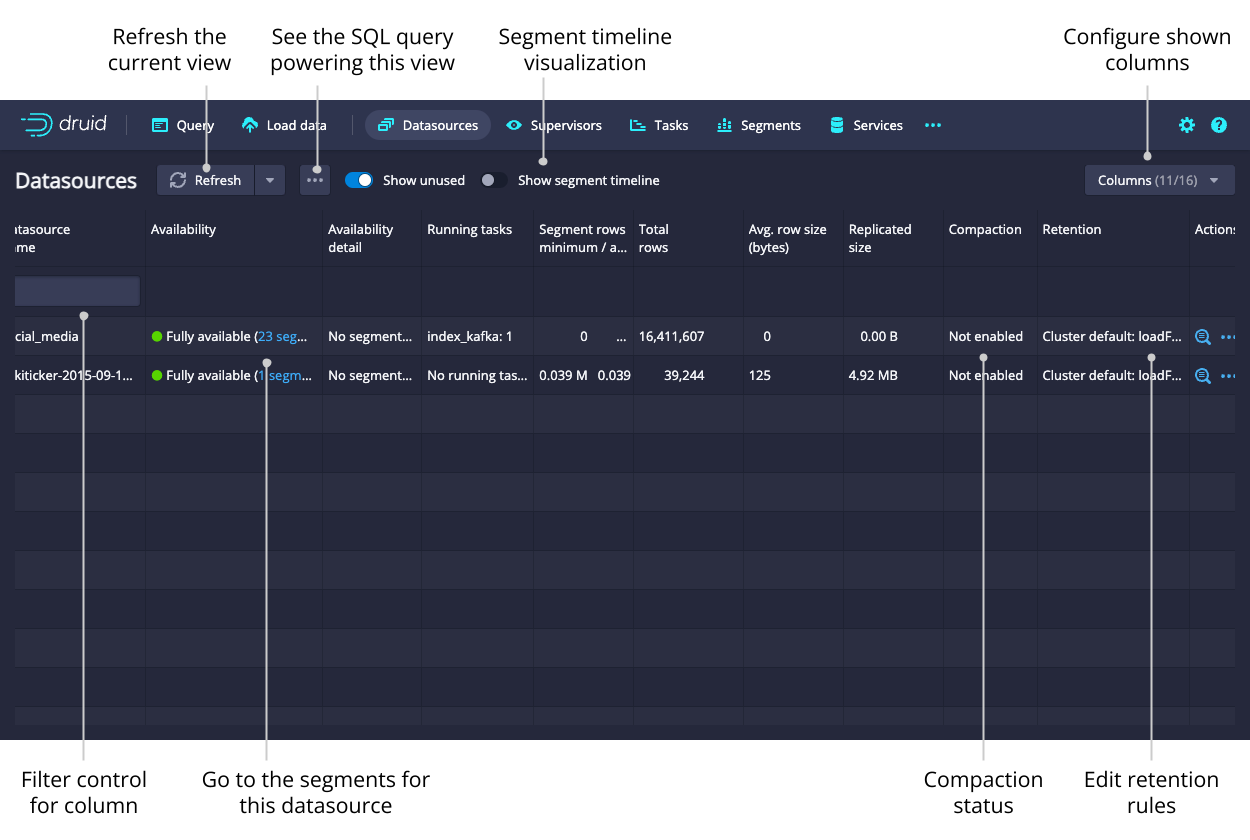
Task: Expand the Refresh interval dropdown arrow
Action: [x=270, y=180]
